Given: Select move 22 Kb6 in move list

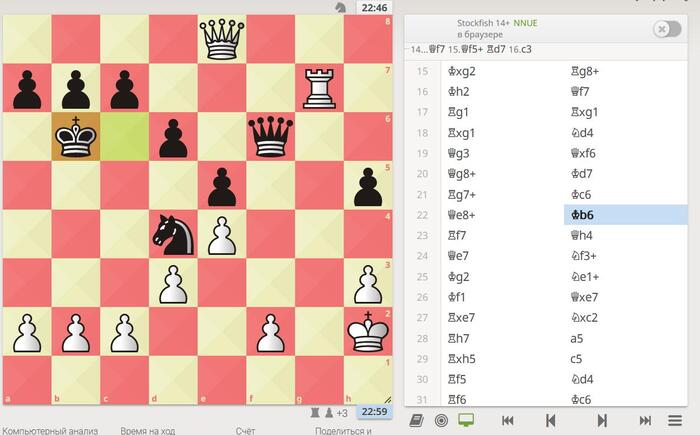Looking at the screenshot, I should coord(583,215).
